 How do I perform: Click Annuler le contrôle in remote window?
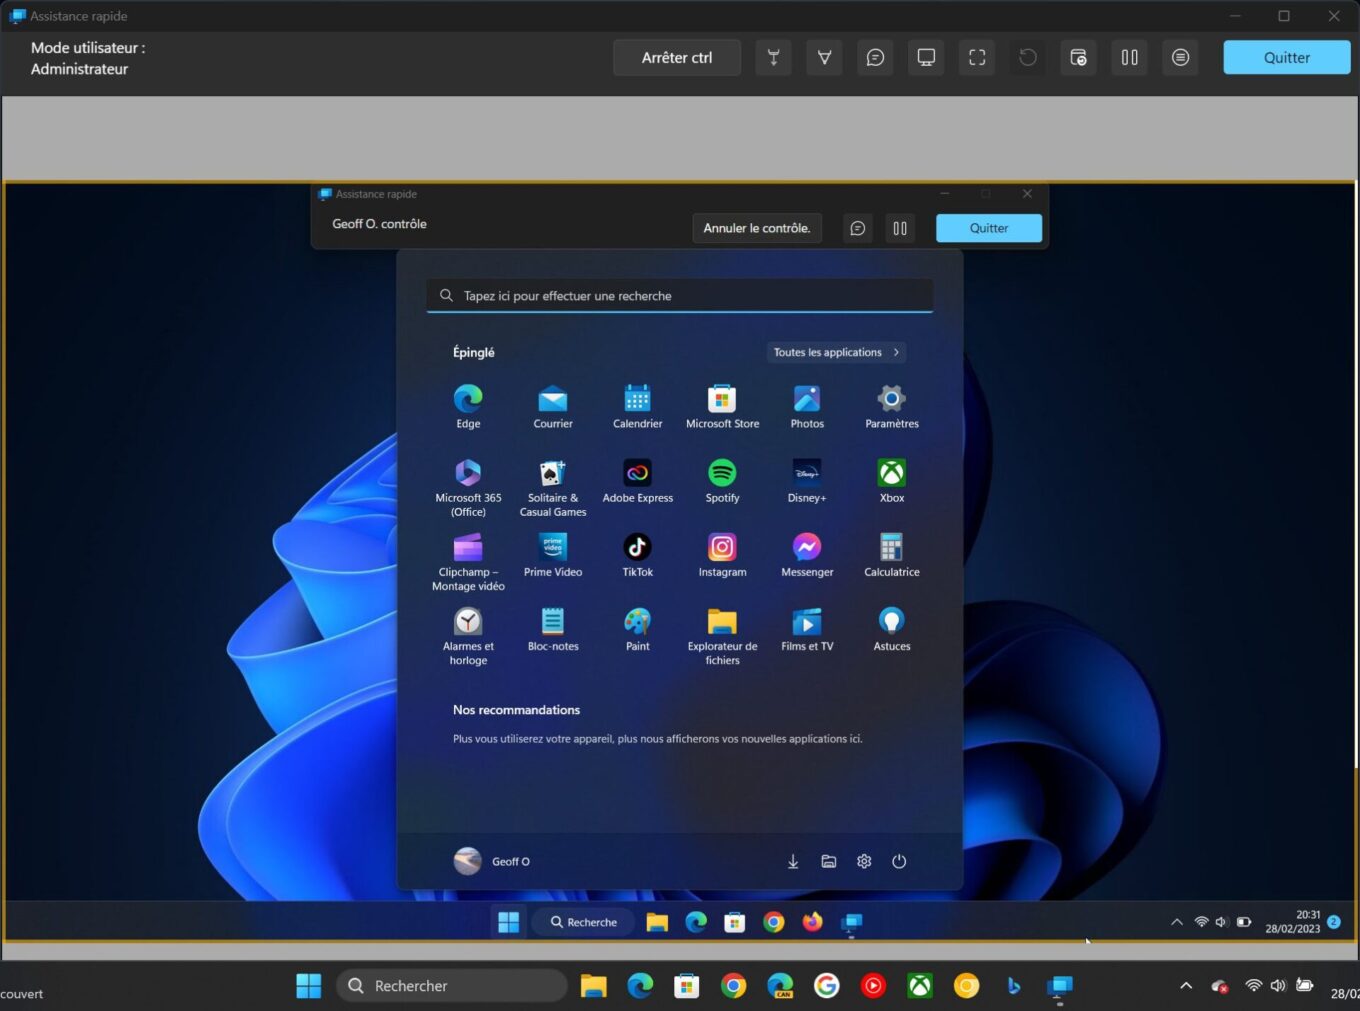(x=757, y=228)
